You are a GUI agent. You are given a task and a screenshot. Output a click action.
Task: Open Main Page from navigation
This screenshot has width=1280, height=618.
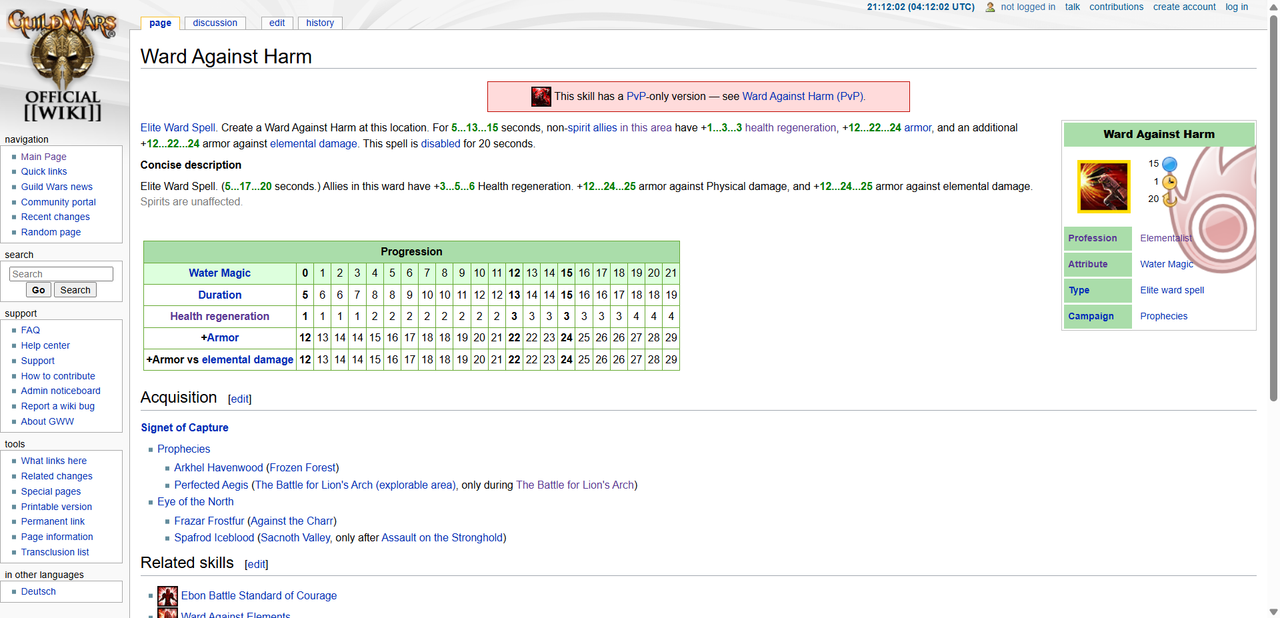point(44,157)
